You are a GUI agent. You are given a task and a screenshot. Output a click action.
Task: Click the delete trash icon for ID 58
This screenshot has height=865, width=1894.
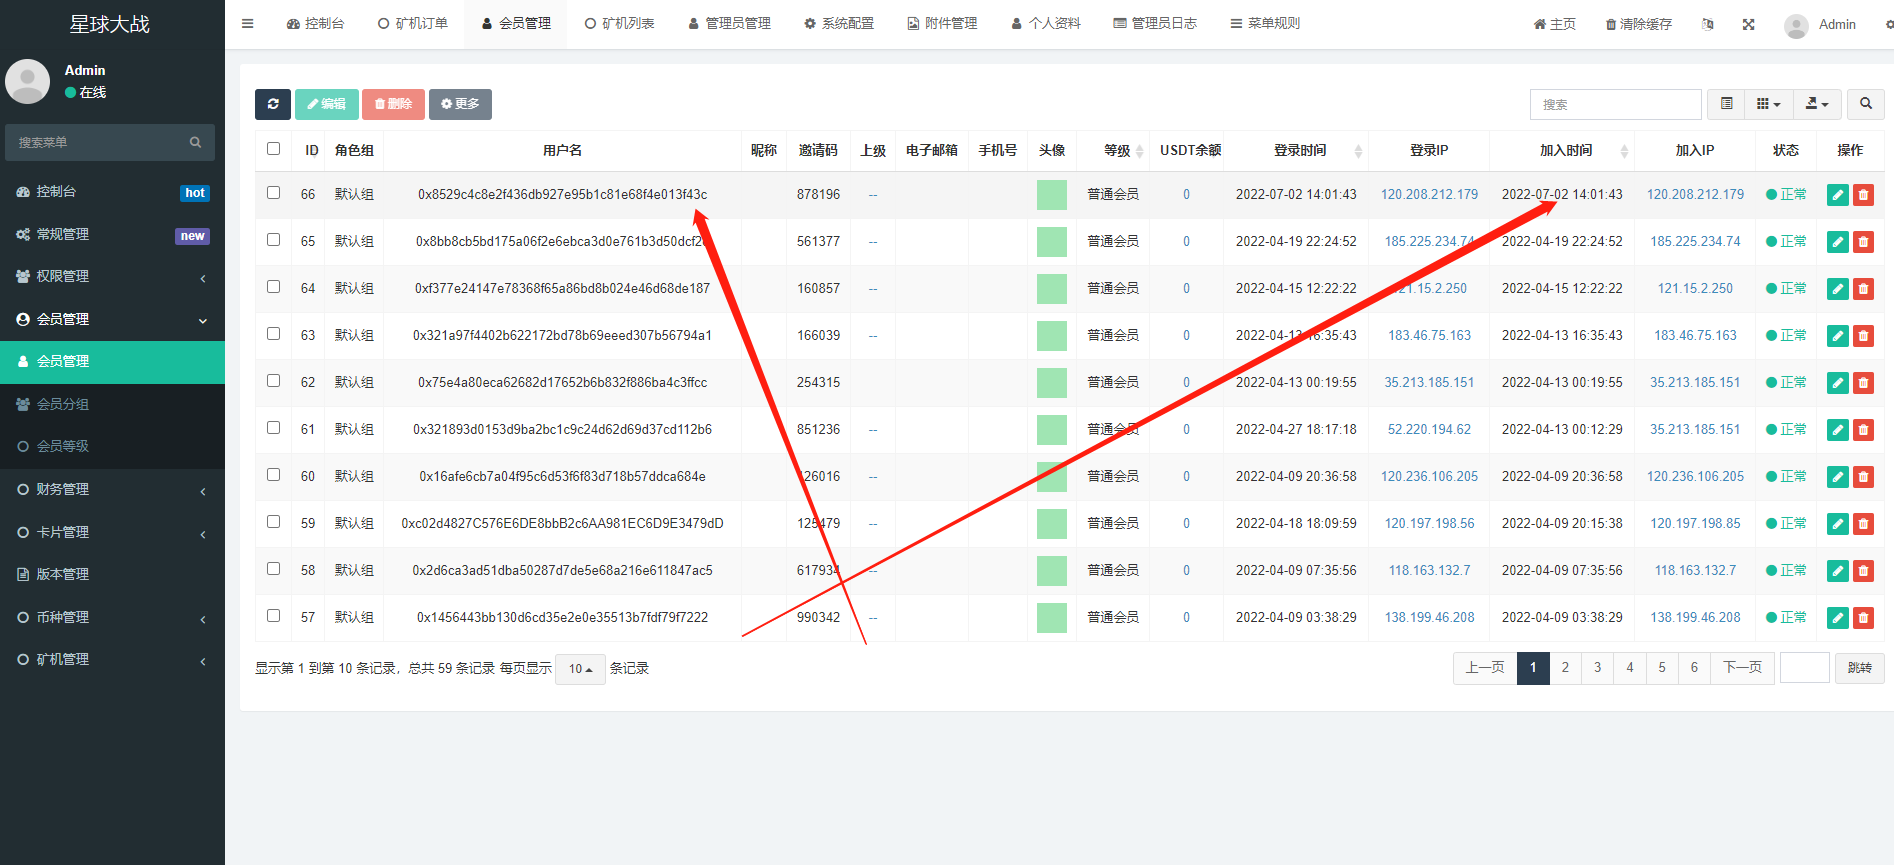pyautogui.click(x=1863, y=571)
